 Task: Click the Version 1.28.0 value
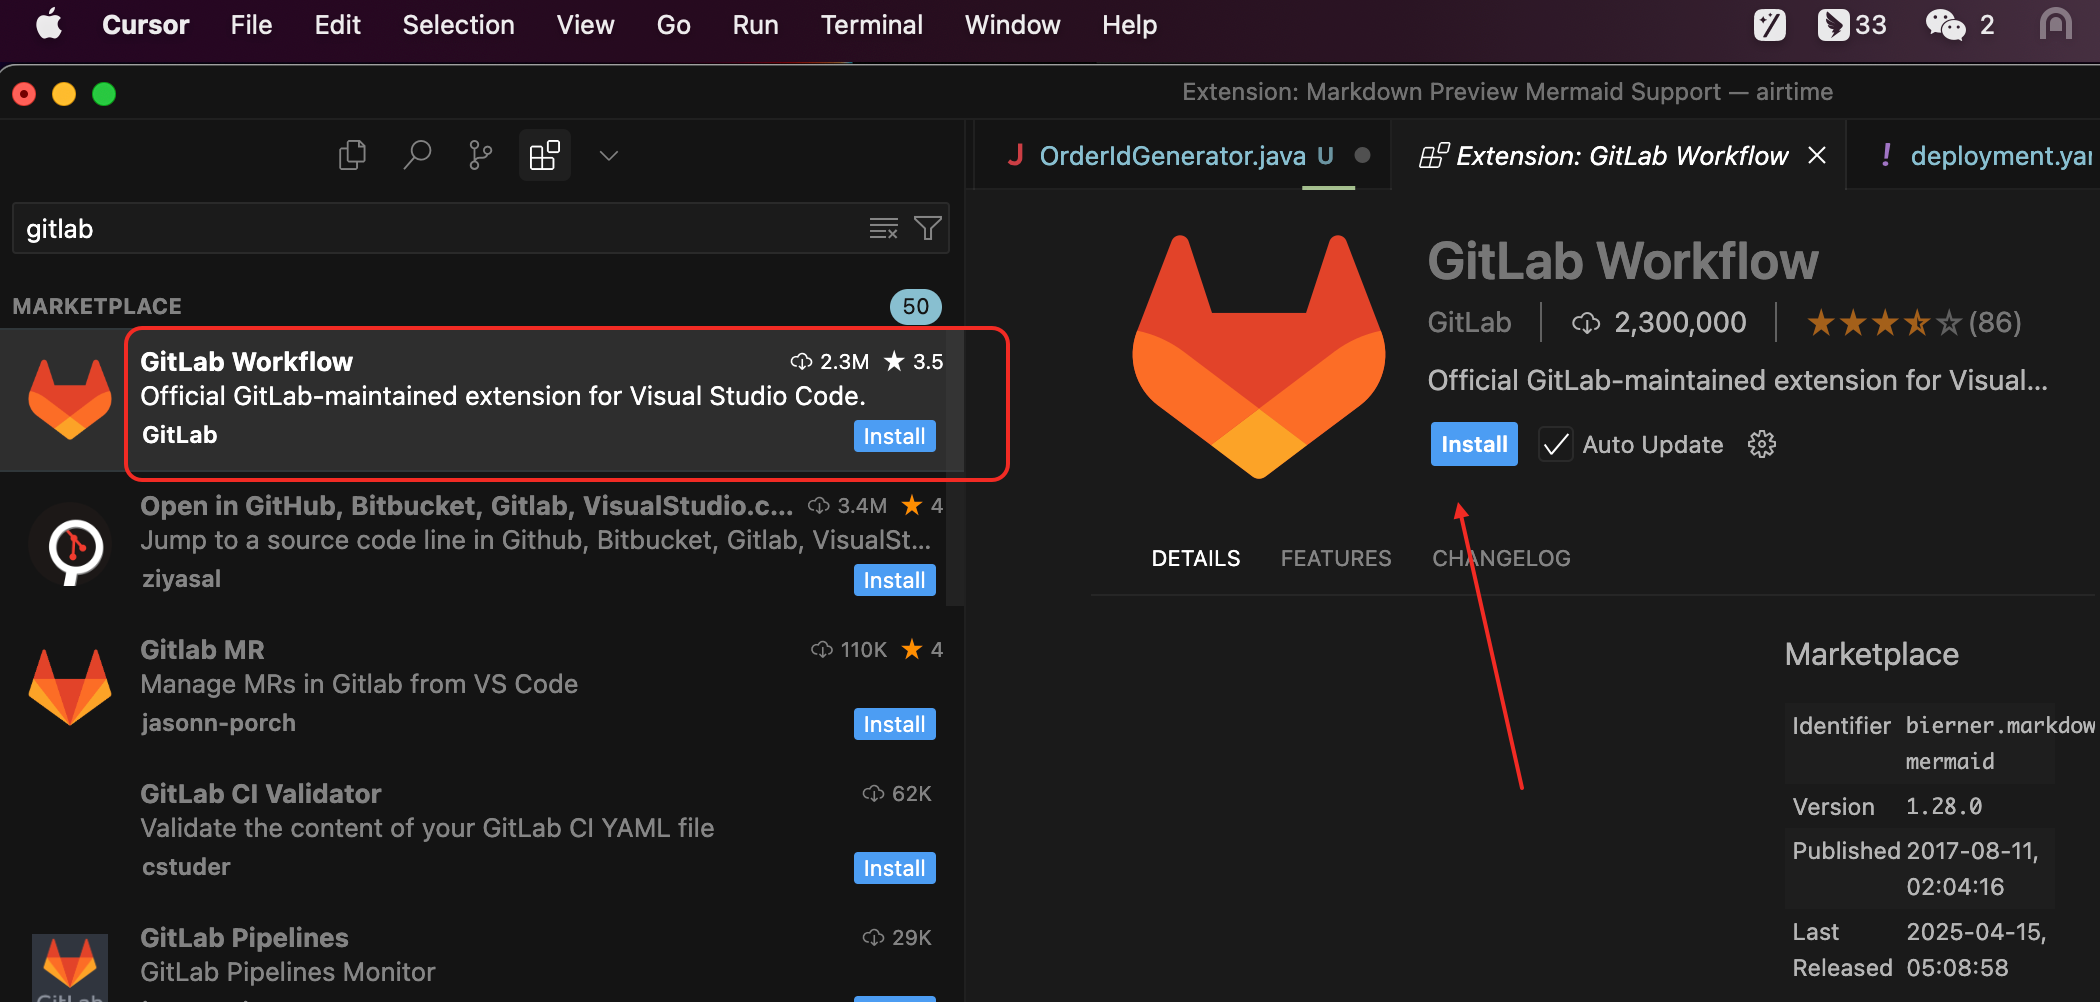click(x=1944, y=806)
